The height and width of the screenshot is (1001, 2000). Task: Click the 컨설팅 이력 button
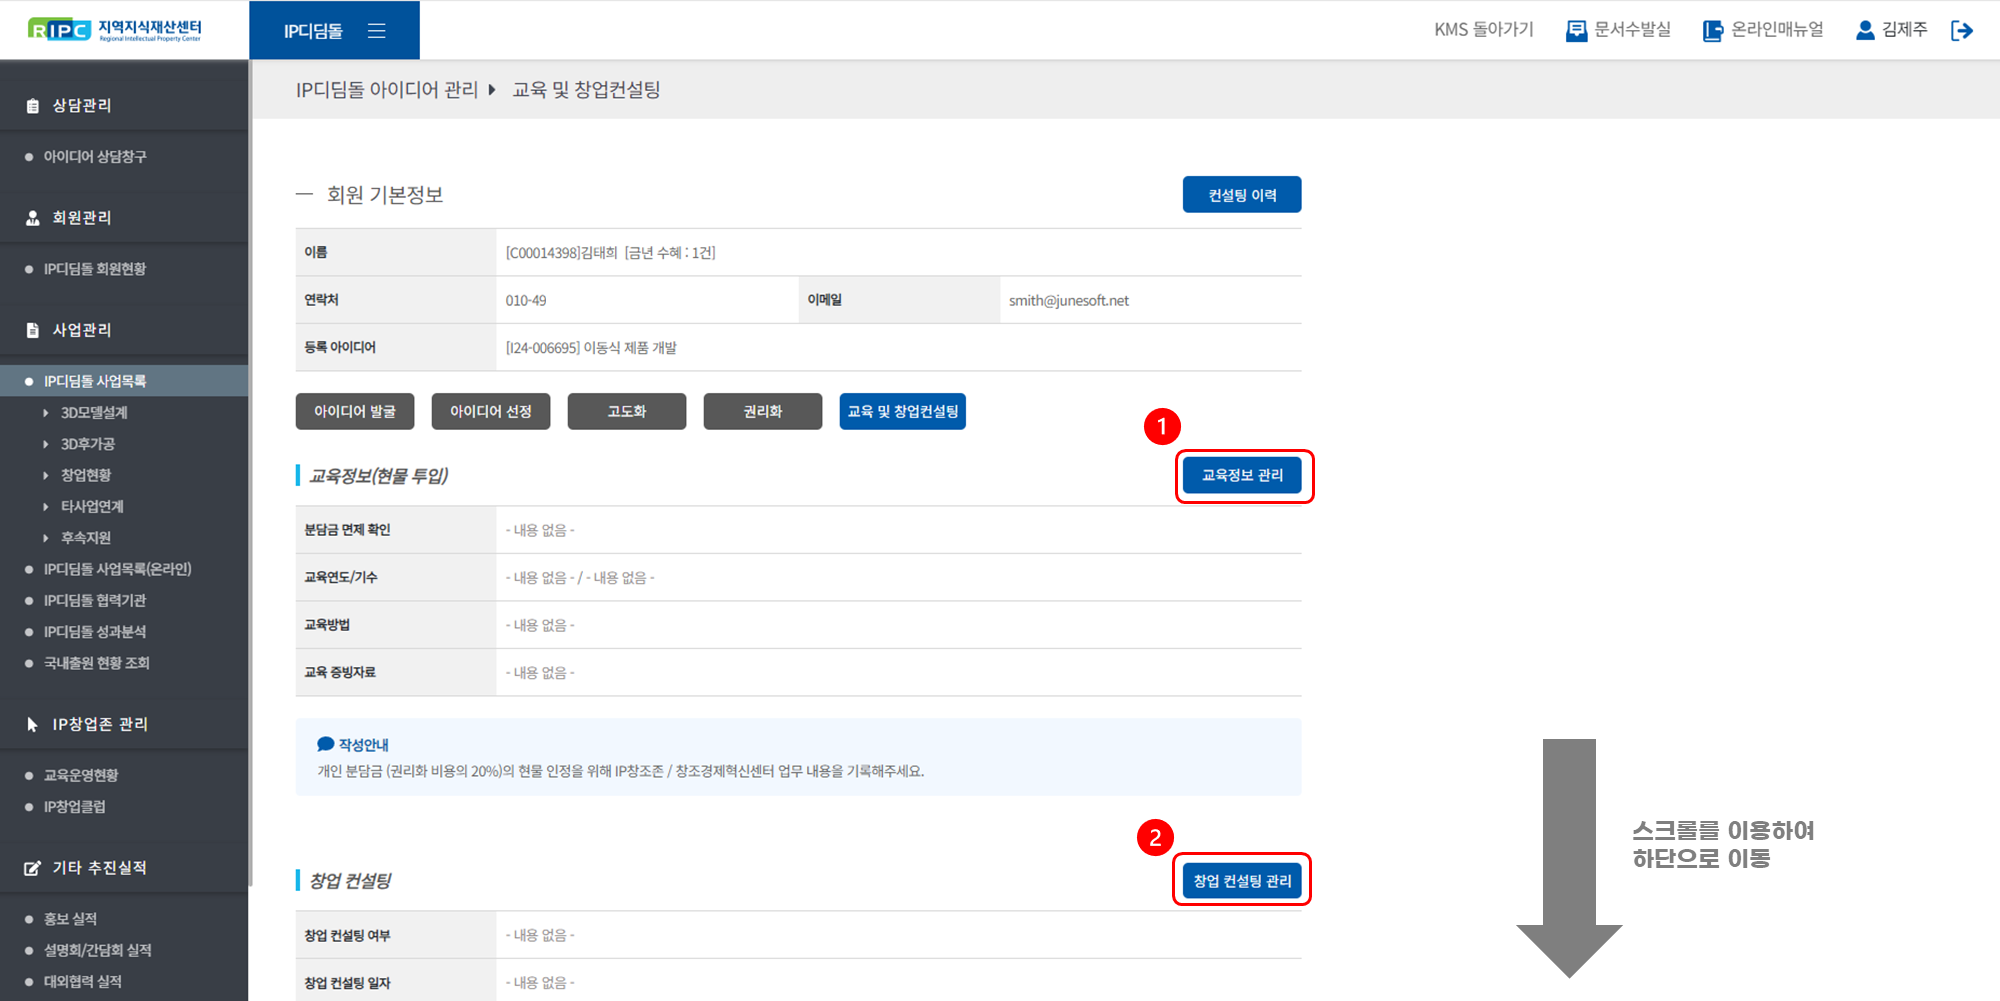coord(1241,195)
